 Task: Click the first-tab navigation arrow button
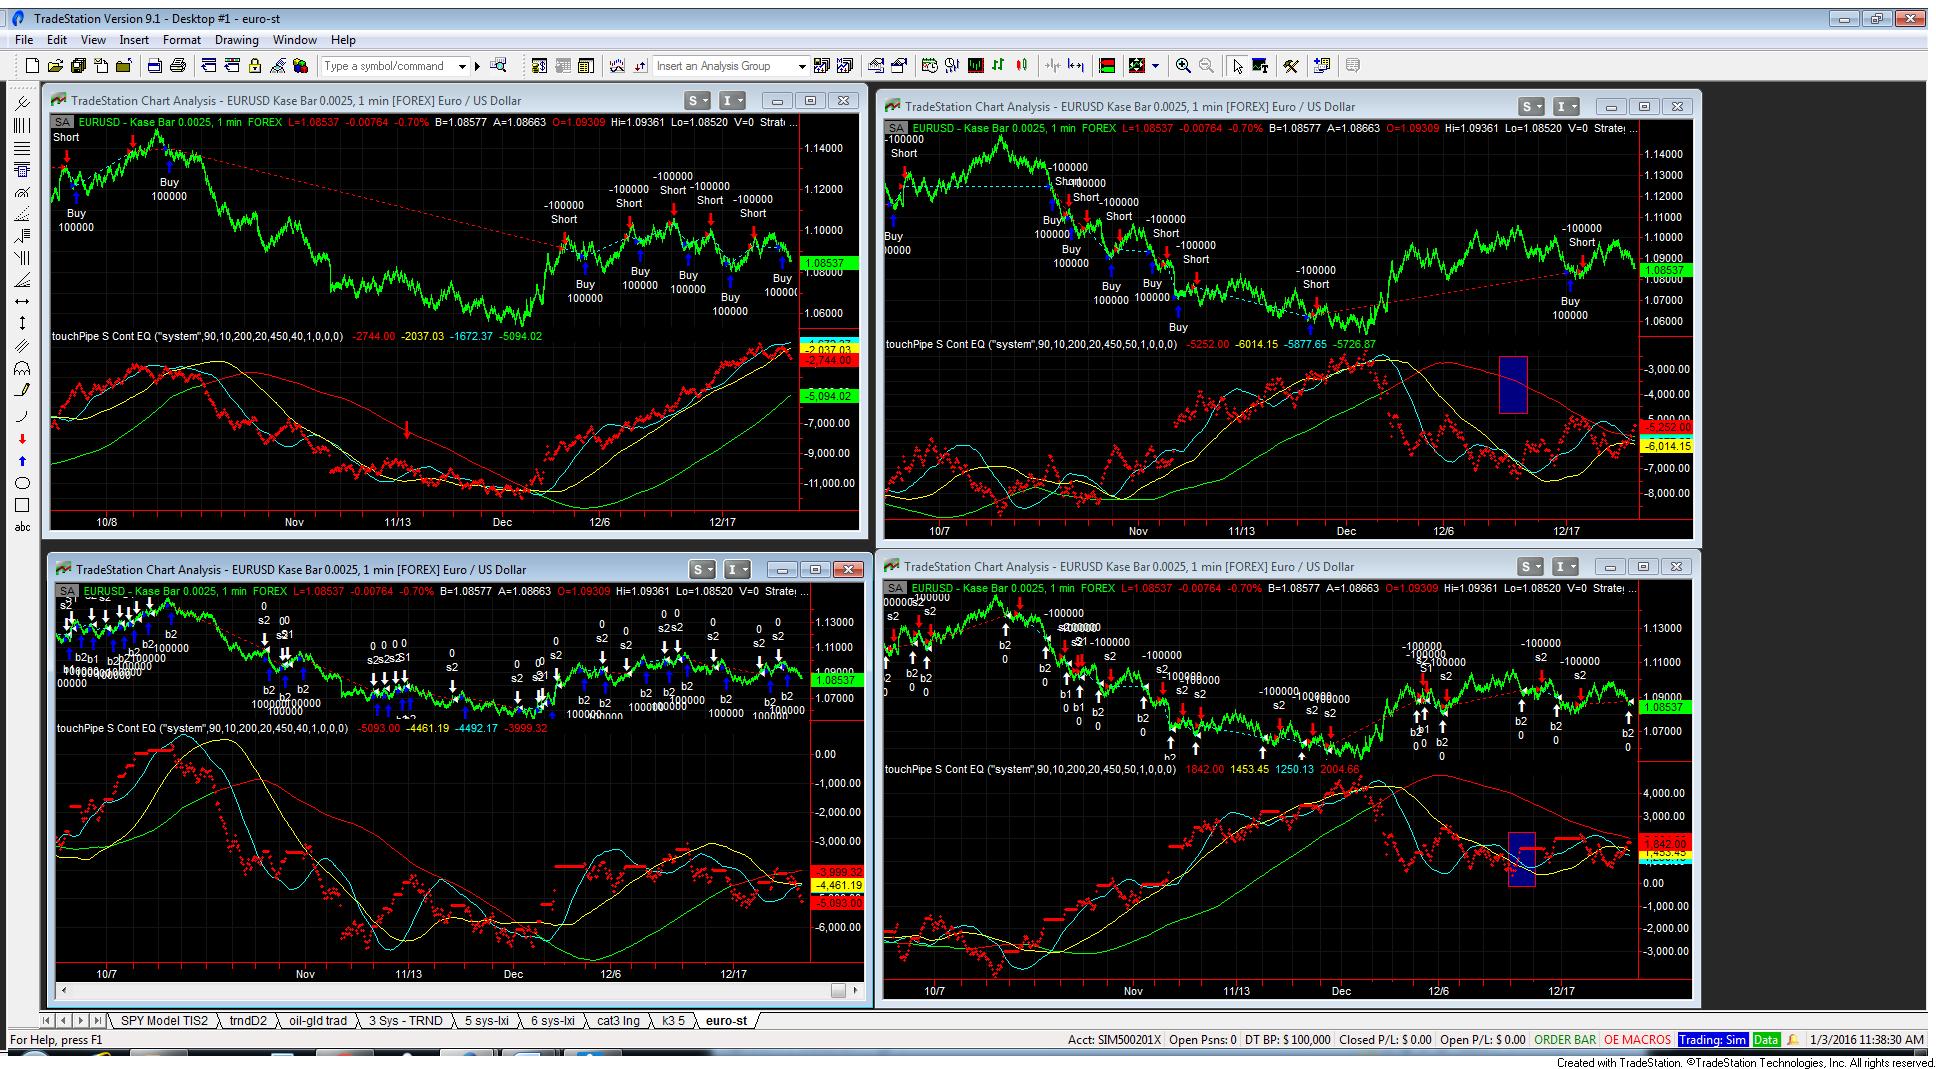click(47, 1020)
